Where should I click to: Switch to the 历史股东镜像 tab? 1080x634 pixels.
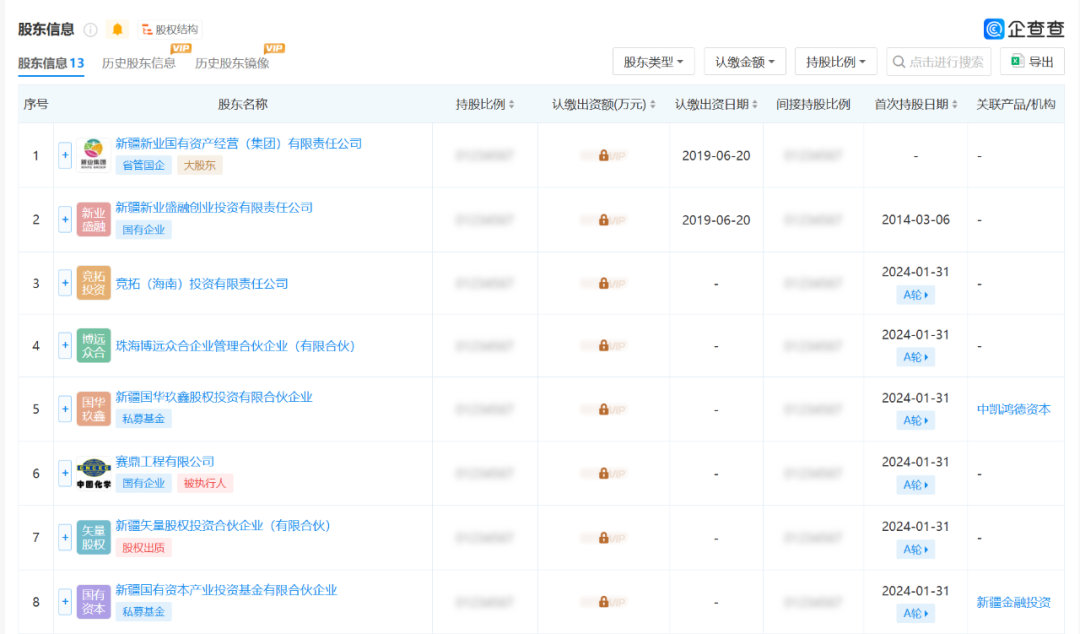pos(232,63)
